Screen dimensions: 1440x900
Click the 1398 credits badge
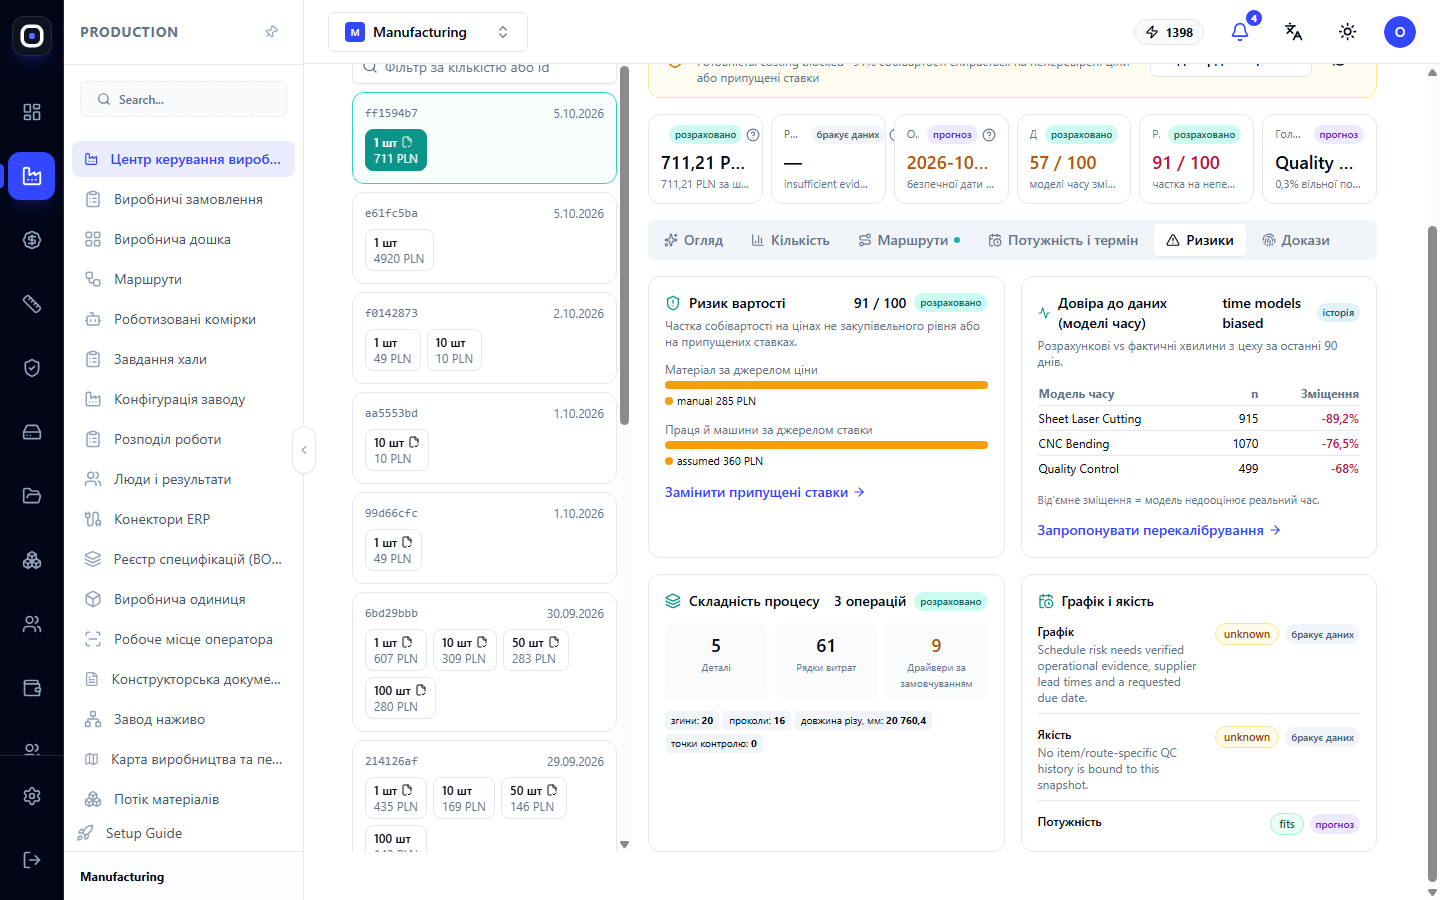click(x=1169, y=32)
